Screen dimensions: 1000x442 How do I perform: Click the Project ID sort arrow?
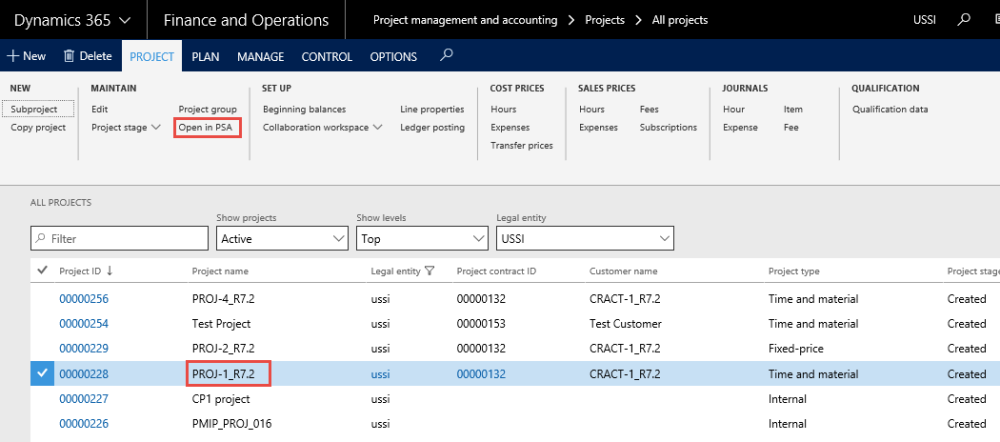pos(109,271)
